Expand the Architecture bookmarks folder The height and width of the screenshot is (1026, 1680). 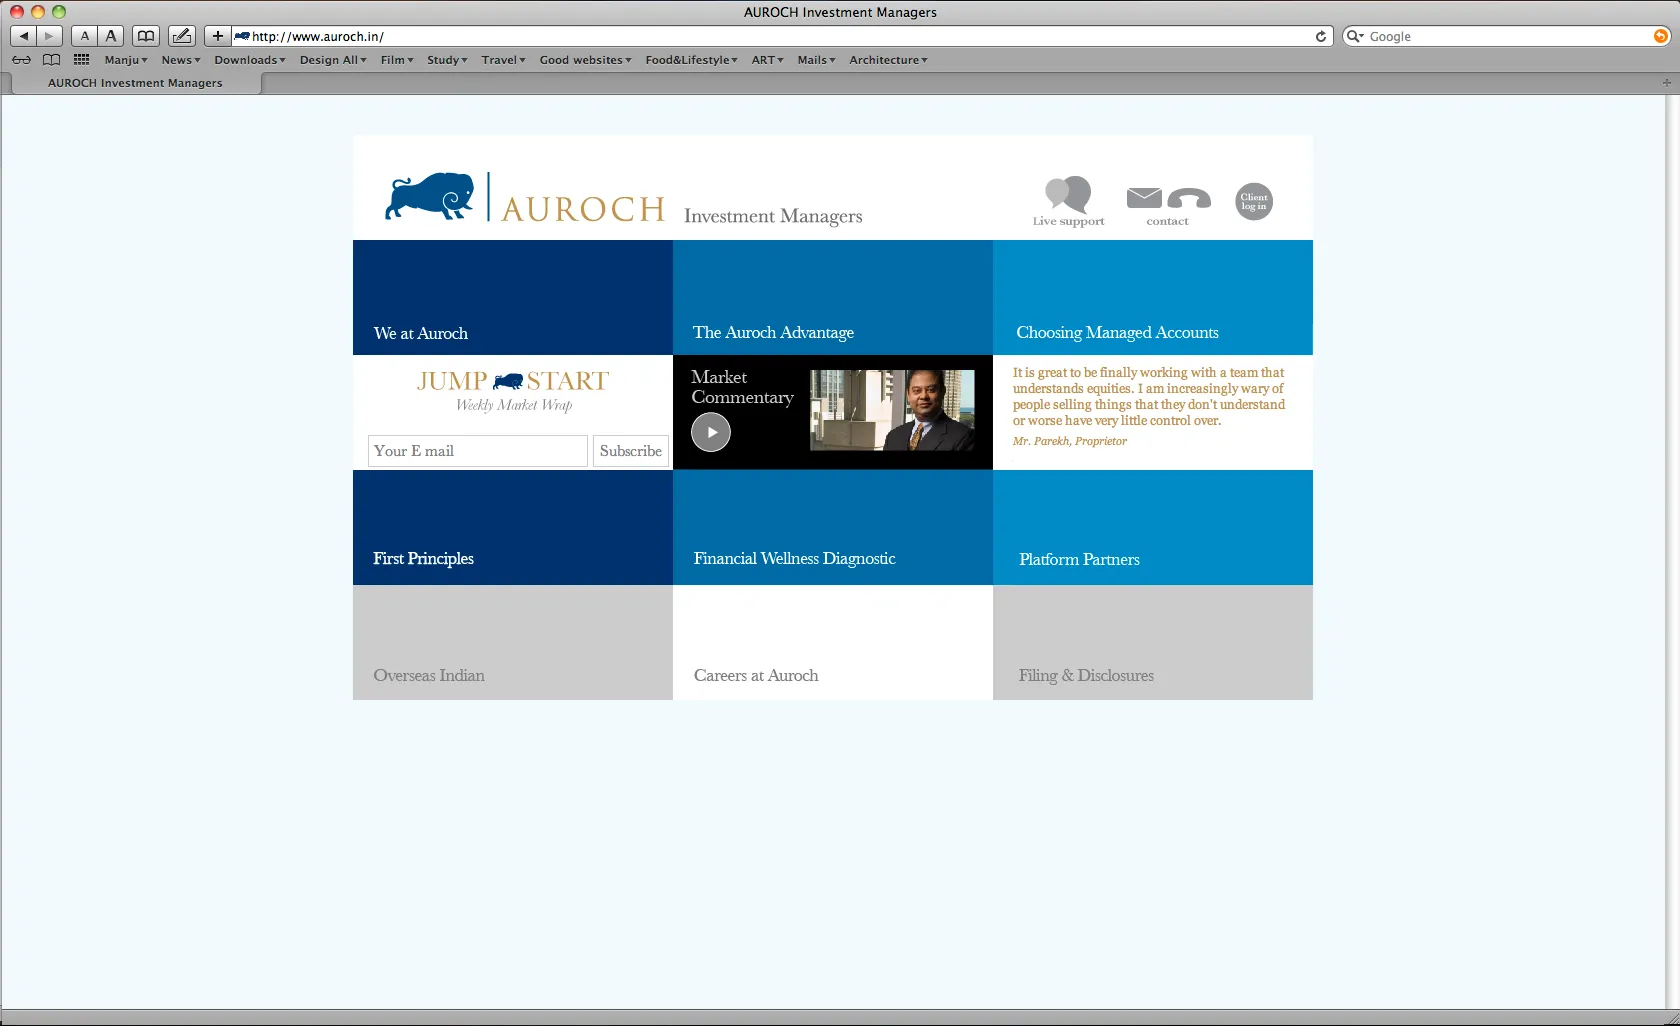pos(889,60)
